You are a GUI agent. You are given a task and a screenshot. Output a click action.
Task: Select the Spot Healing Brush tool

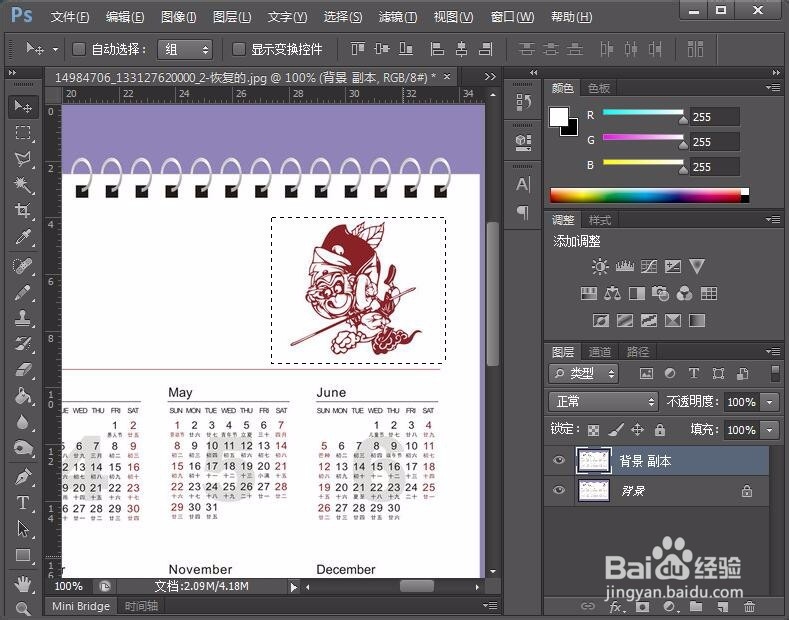click(23, 266)
